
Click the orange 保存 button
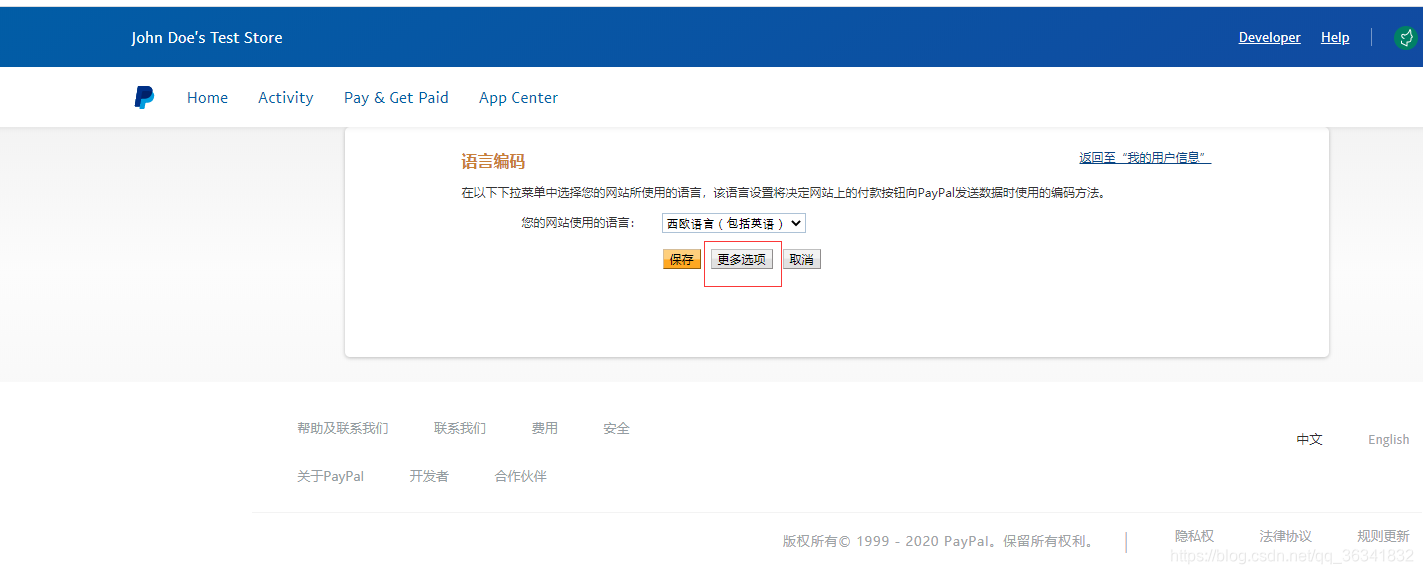tap(682, 259)
